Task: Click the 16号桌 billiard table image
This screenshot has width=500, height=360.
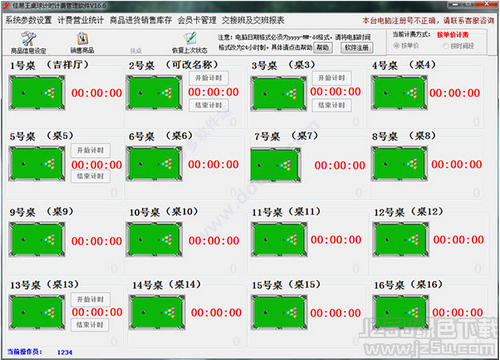Action: pos(400,313)
